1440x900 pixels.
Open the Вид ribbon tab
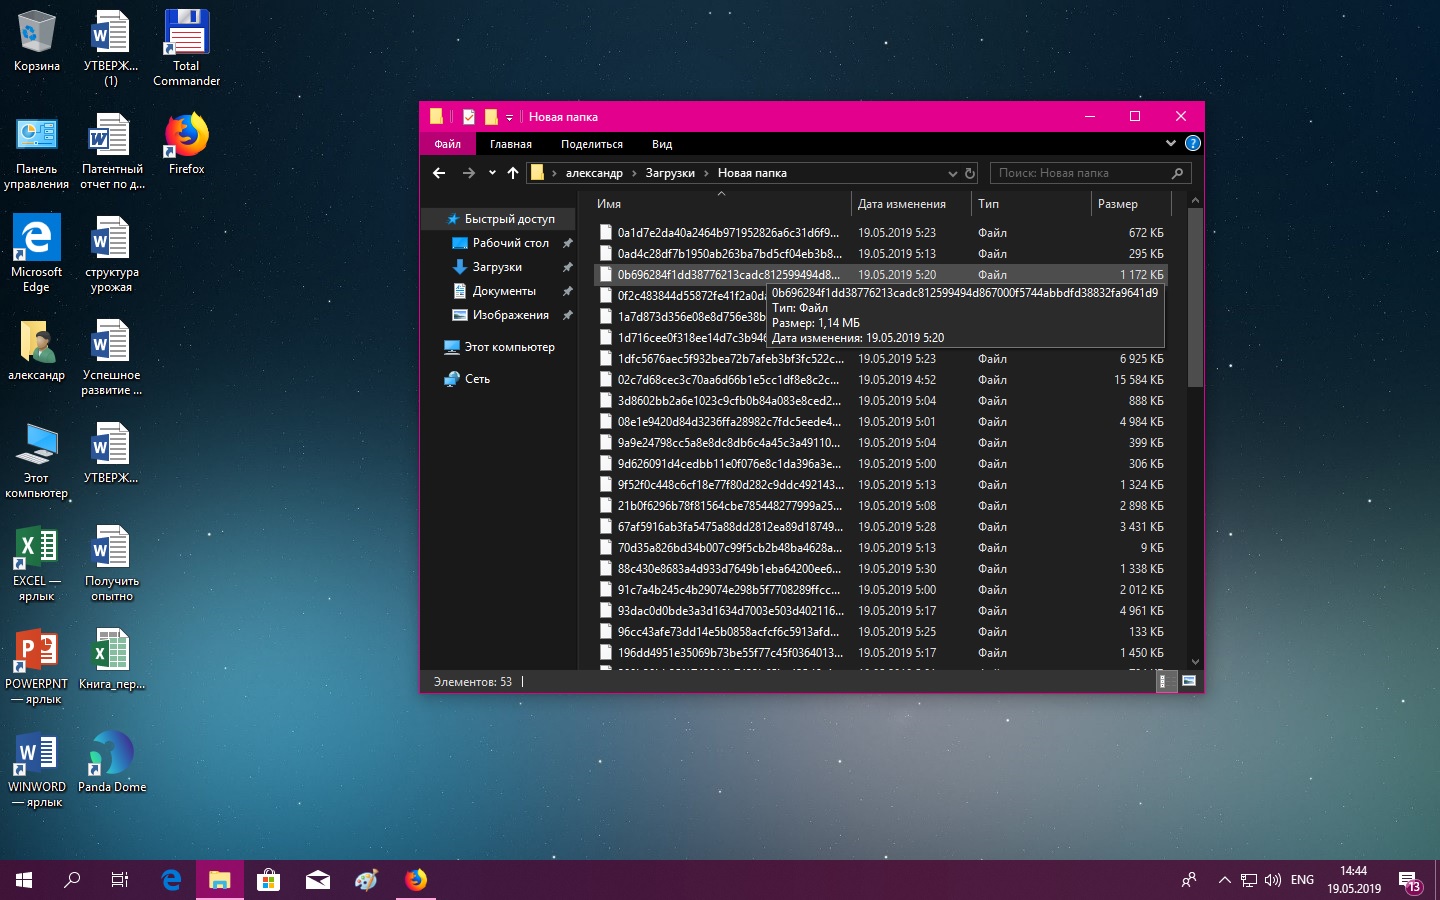(x=662, y=144)
